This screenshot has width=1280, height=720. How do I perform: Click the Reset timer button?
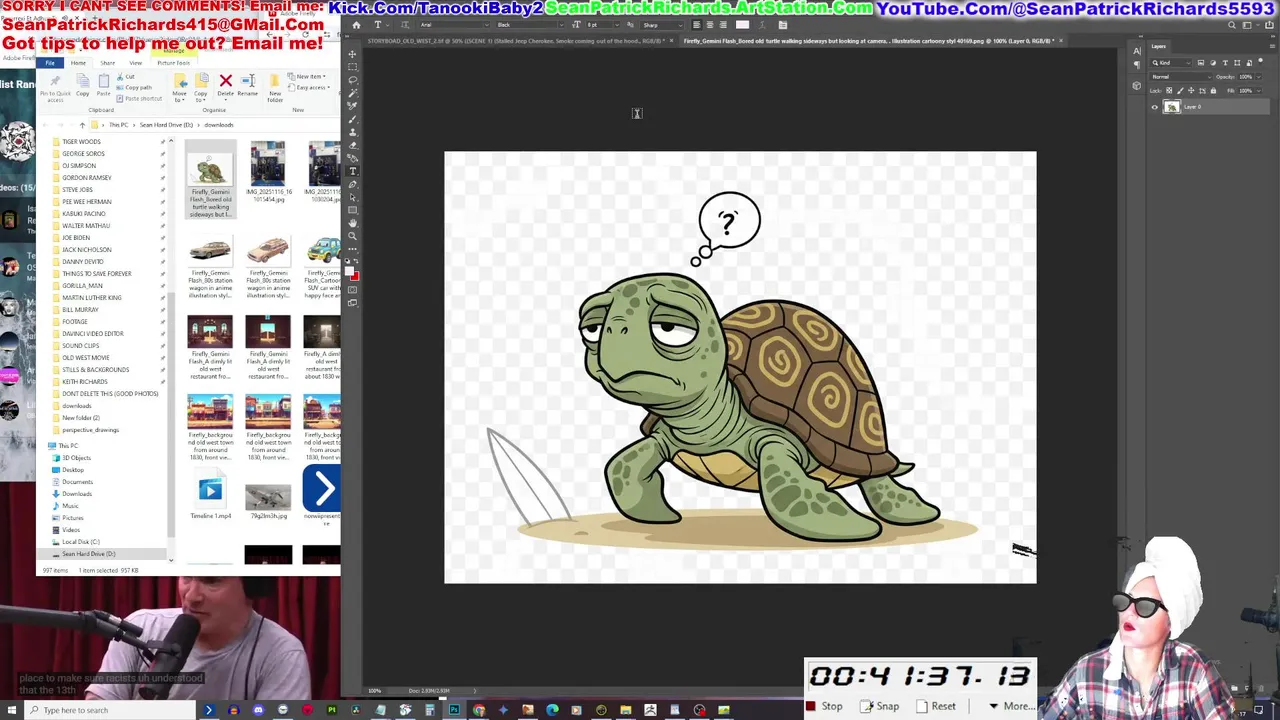coord(936,706)
